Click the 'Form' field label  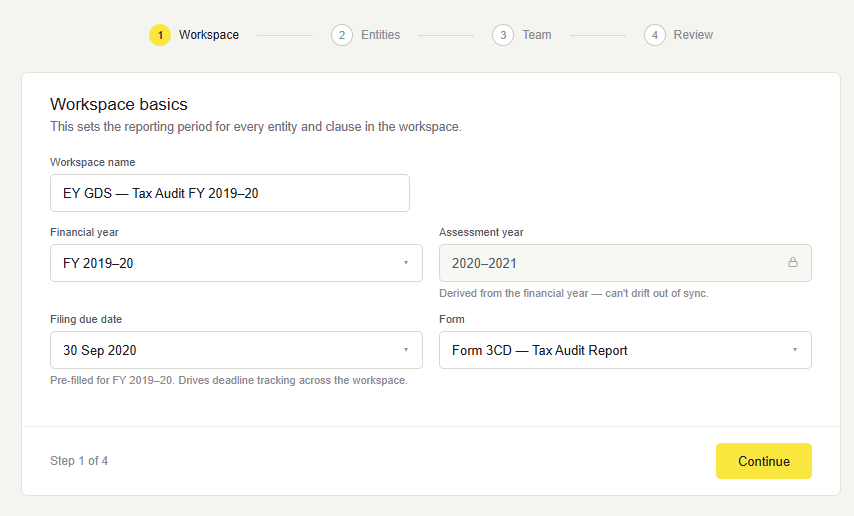pos(452,319)
